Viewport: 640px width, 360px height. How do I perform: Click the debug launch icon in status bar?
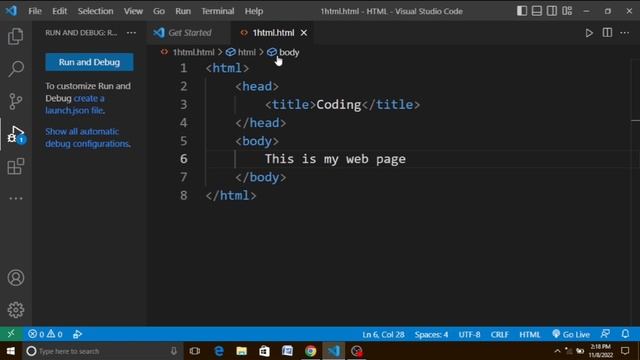77,334
